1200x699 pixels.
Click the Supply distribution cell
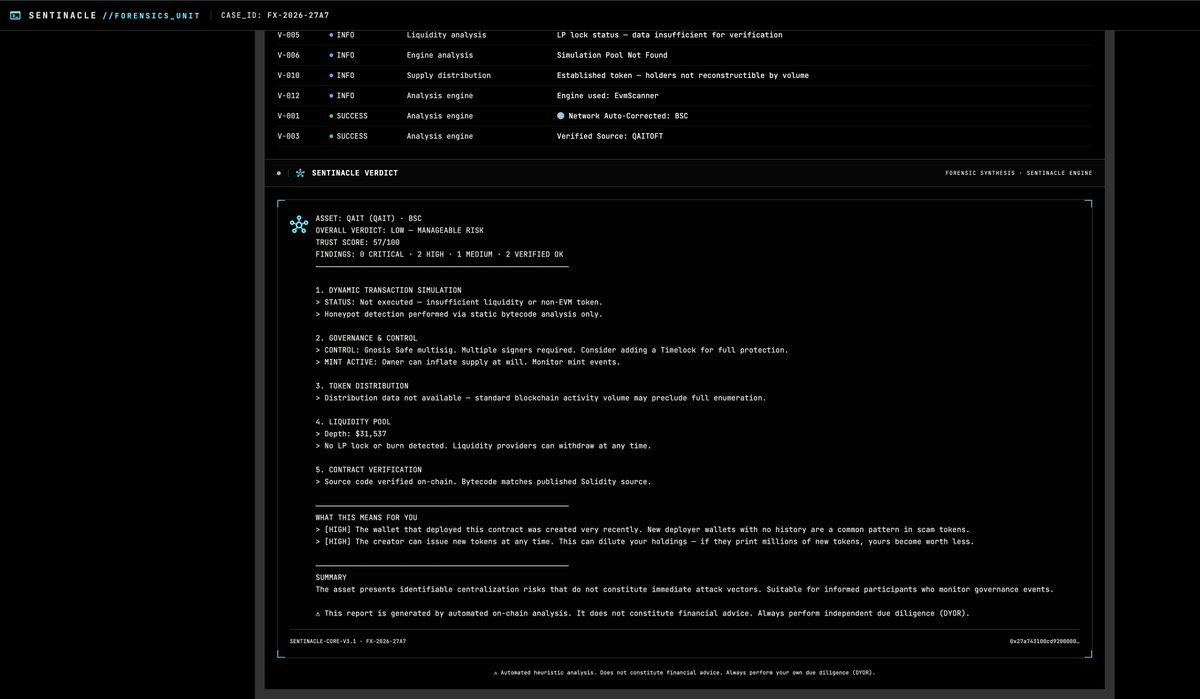[x=449, y=75]
